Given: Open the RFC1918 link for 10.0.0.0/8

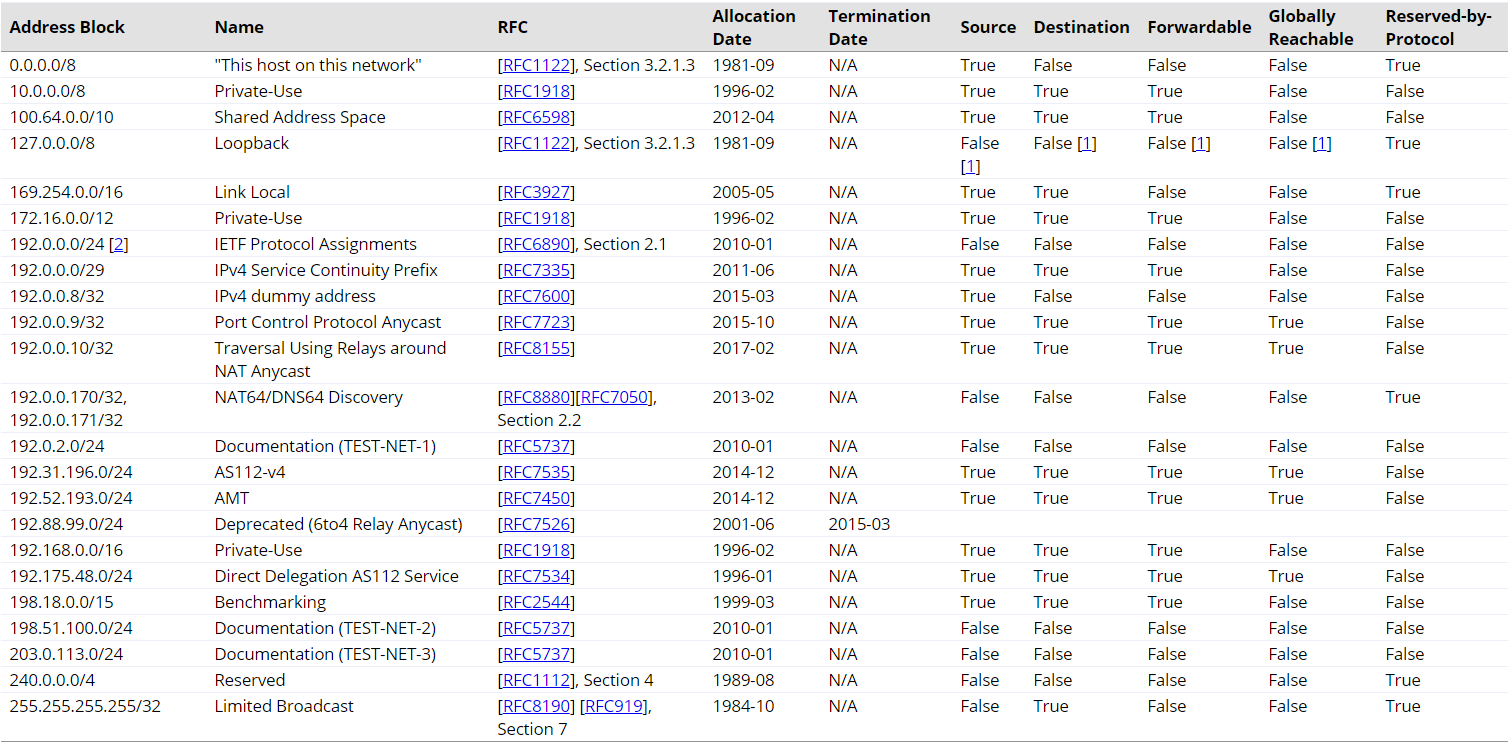Looking at the screenshot, I should 537,91.
